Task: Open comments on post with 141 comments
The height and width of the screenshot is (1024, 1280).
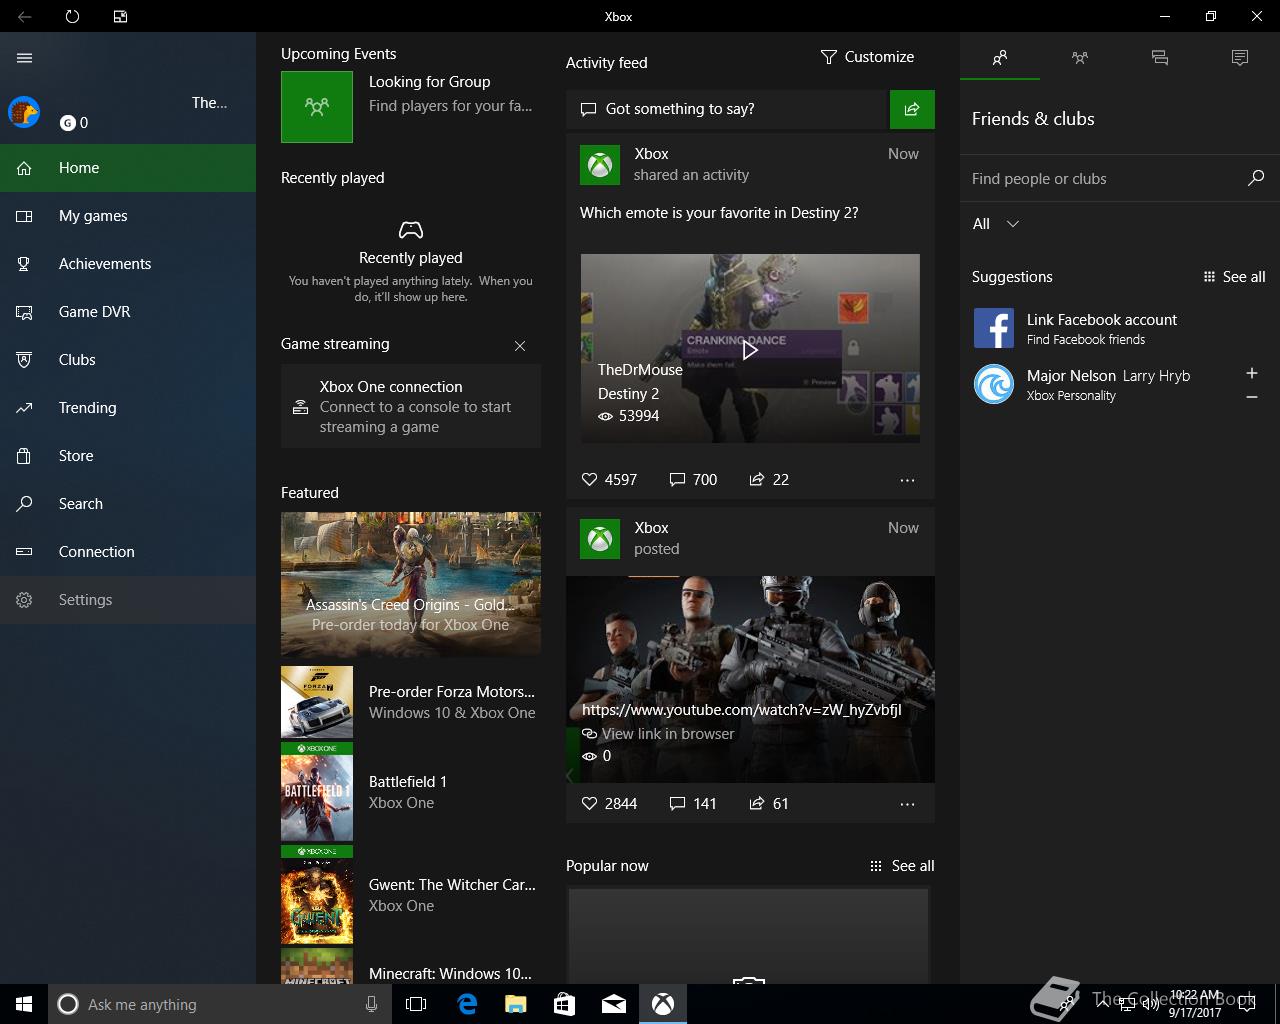Action: point(693,804)
